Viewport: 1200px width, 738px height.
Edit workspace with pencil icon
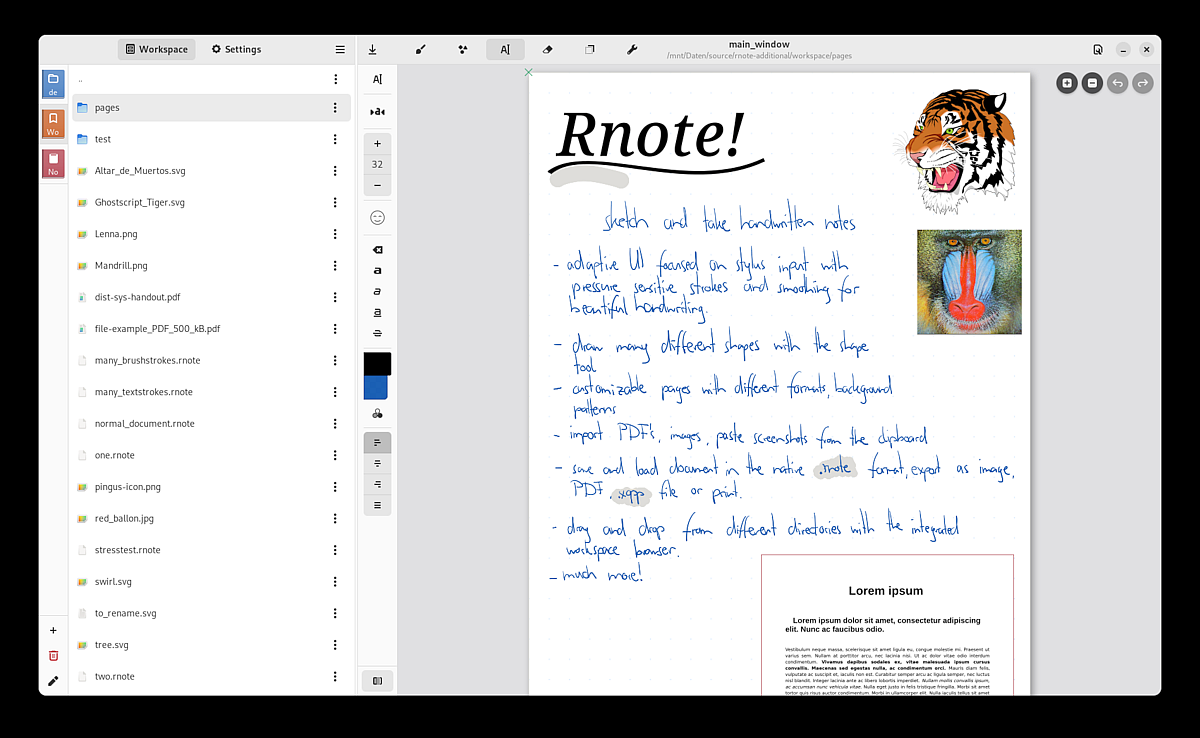tap(53, 681)
